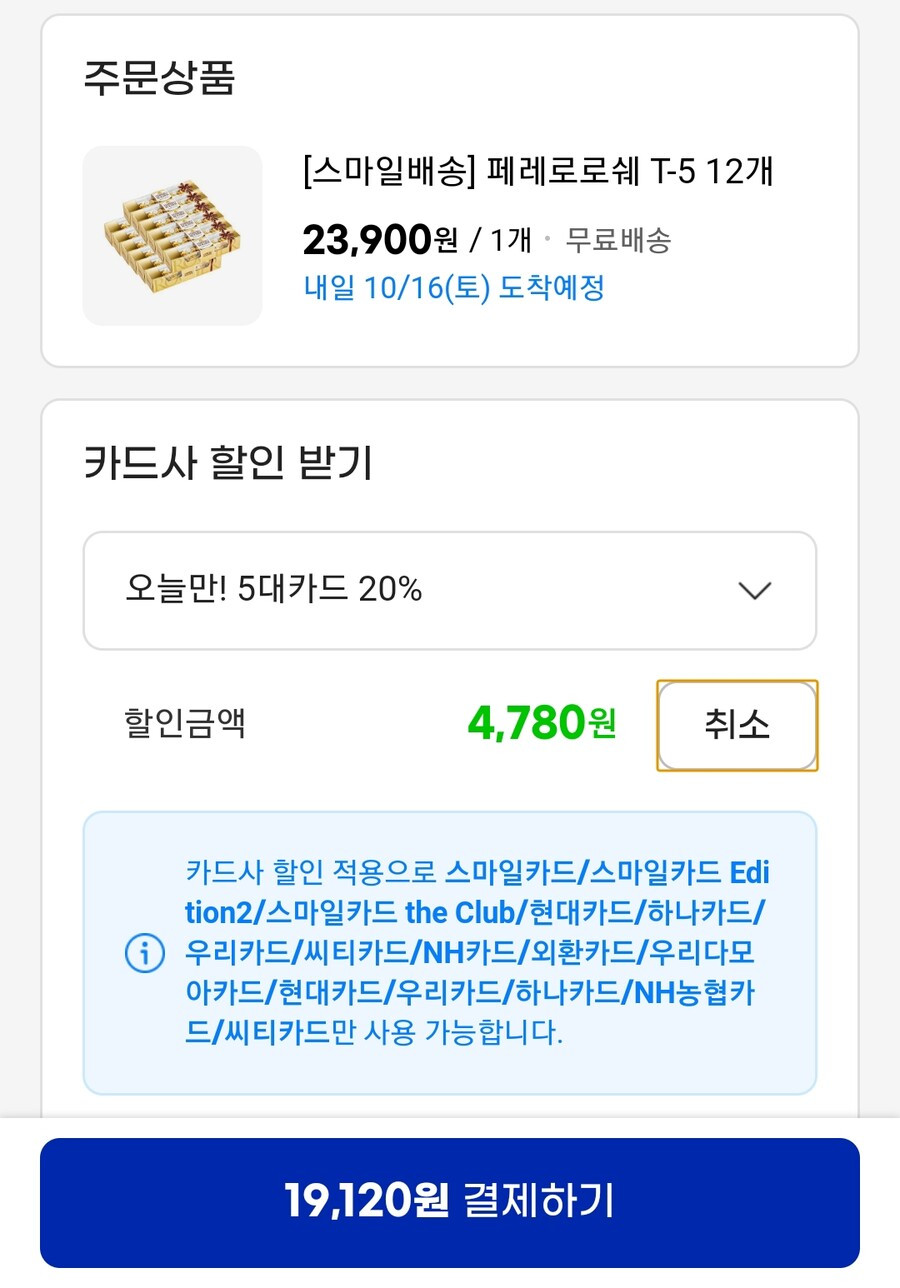900x1288 pixels.
Task: Select the 페레로로쉐 T-5 12개 product title
Action: pyautogui.click(x=538, y=172)
